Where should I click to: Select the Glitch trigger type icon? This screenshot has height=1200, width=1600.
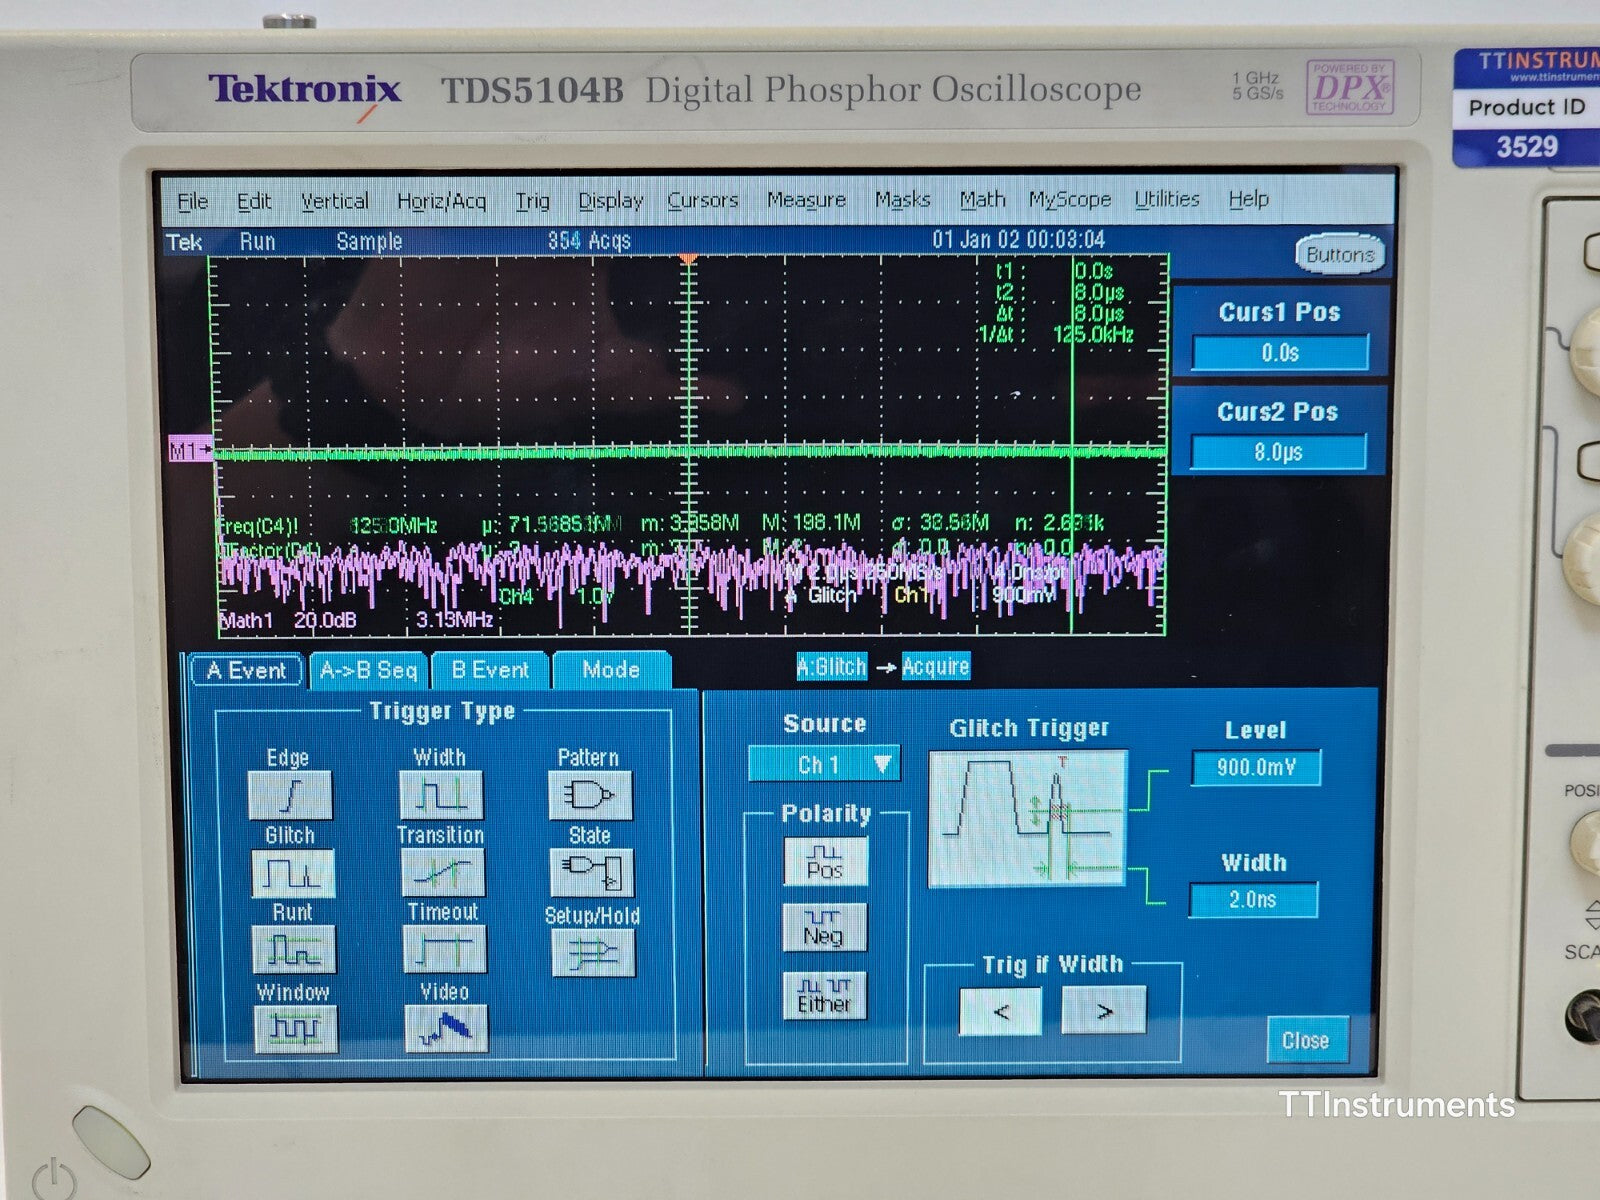(x=290, y=871)
